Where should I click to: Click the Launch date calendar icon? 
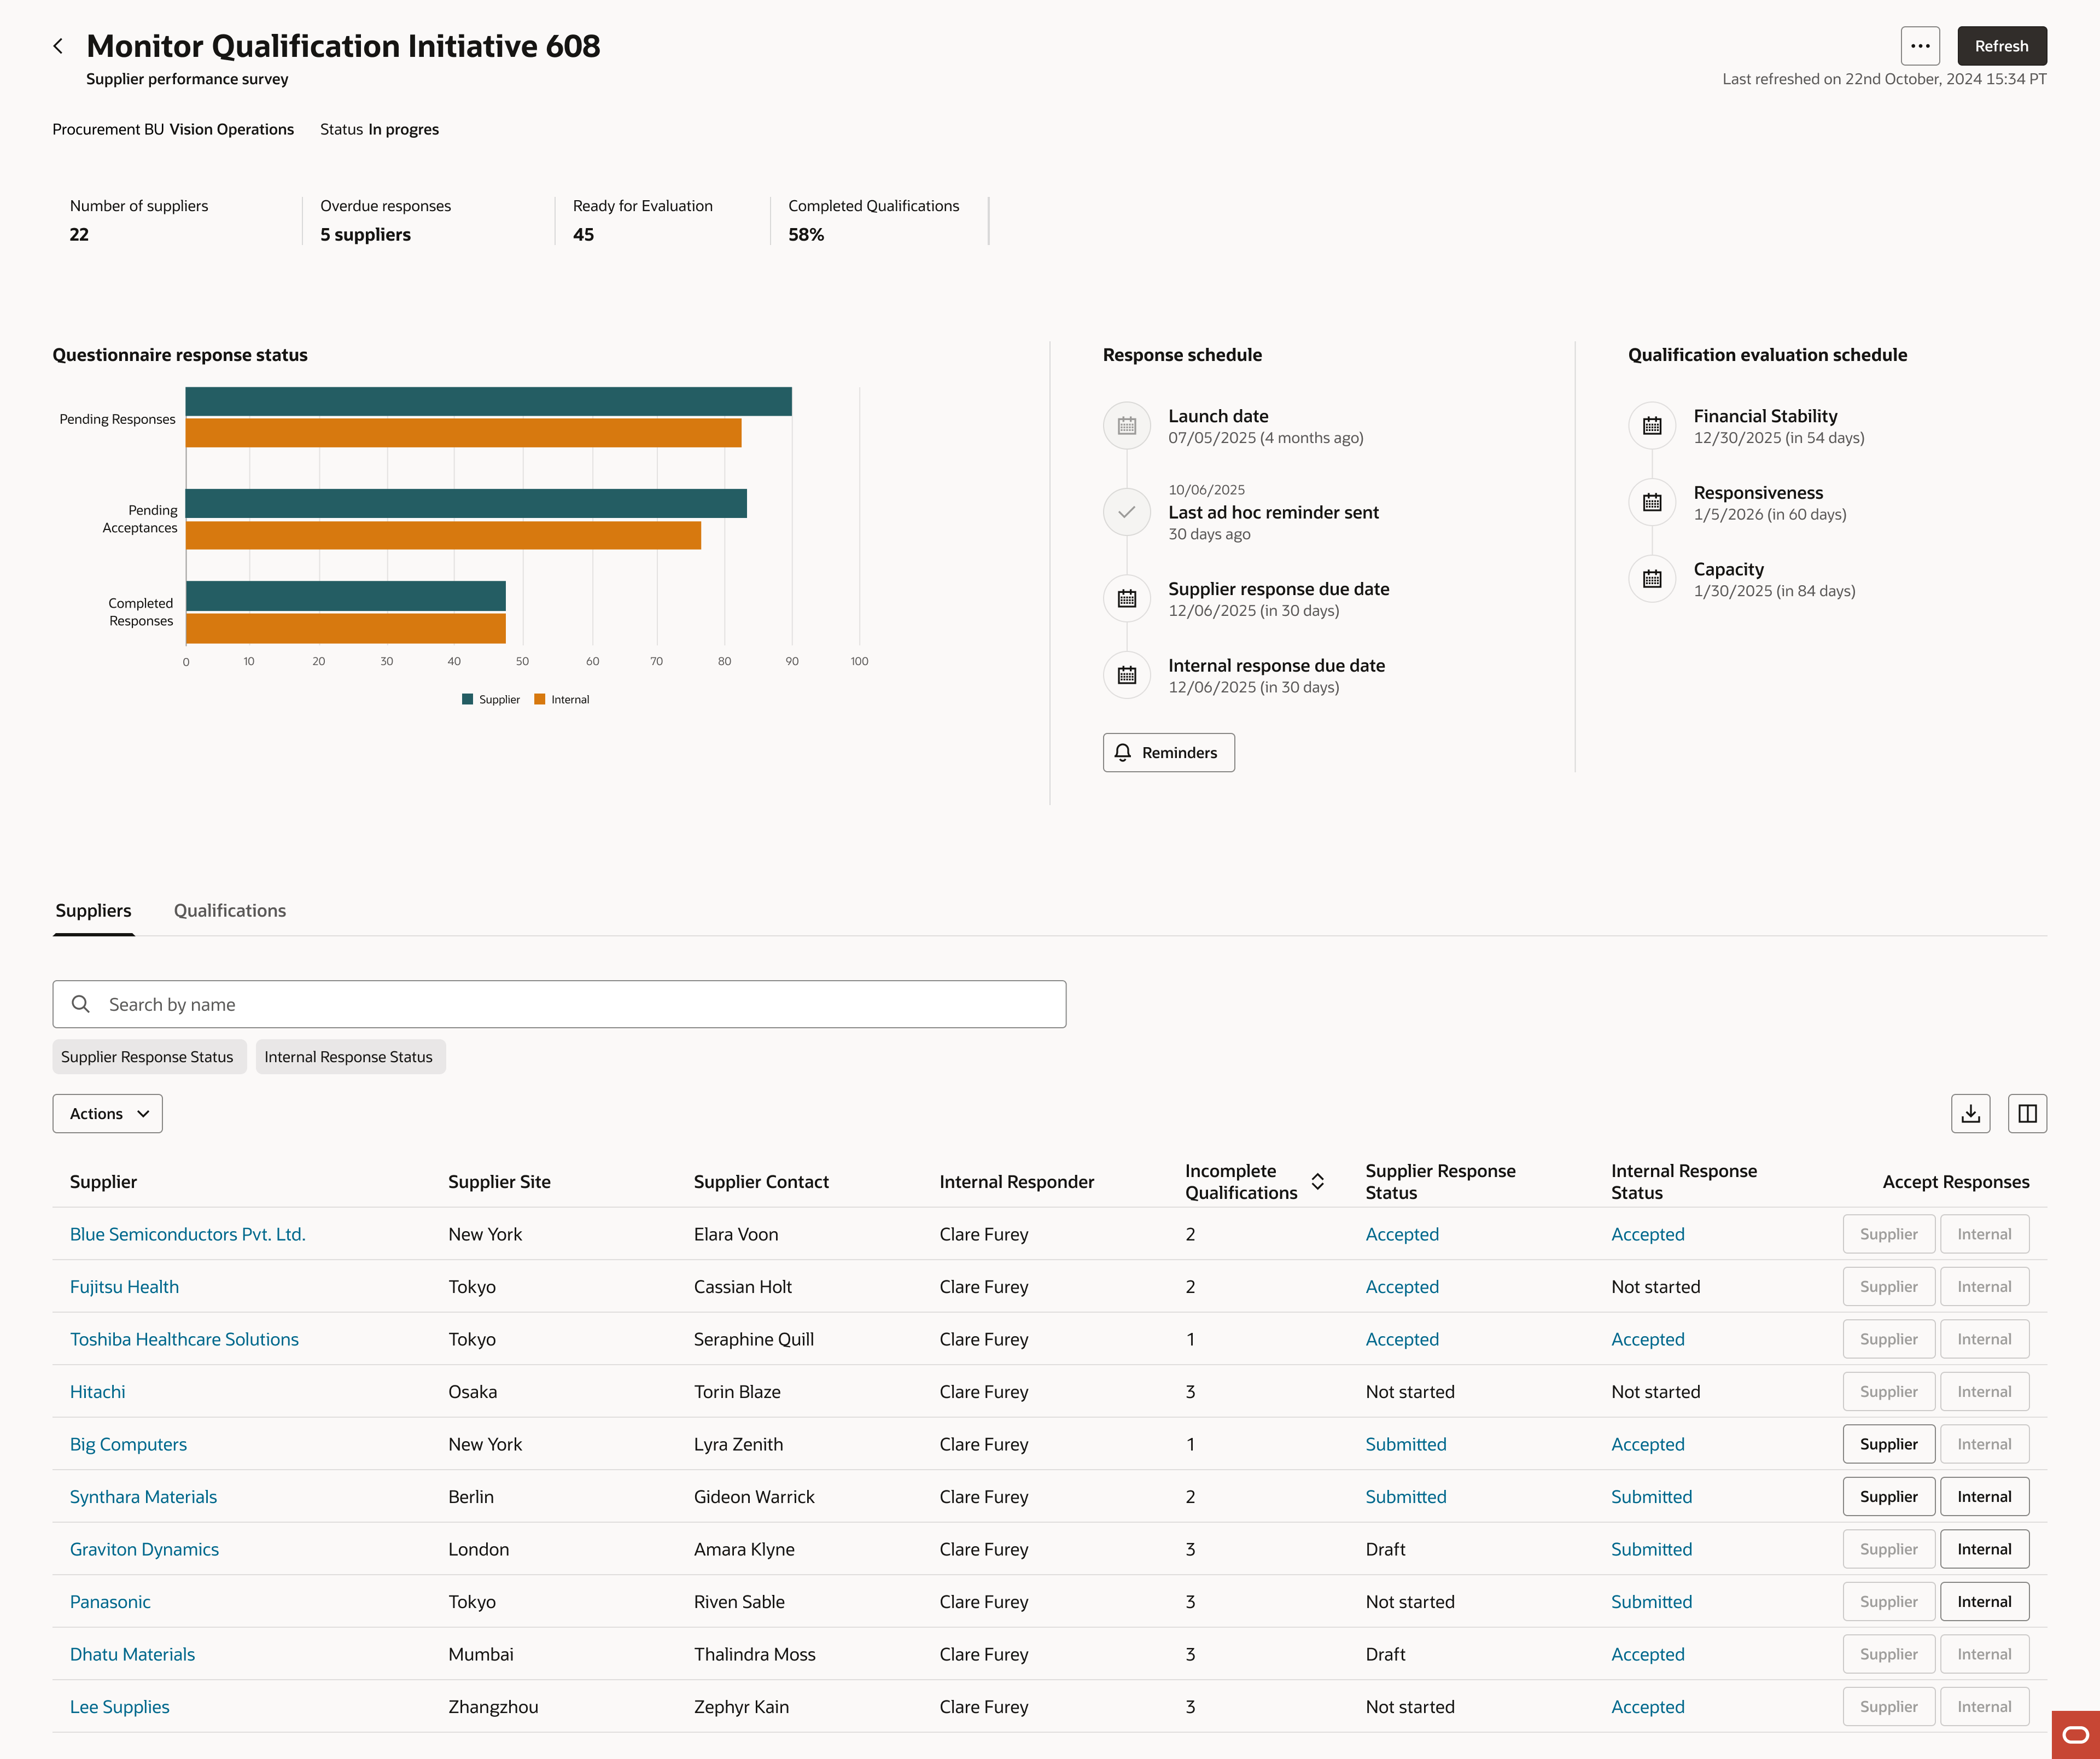click(x=1127, y=426)
